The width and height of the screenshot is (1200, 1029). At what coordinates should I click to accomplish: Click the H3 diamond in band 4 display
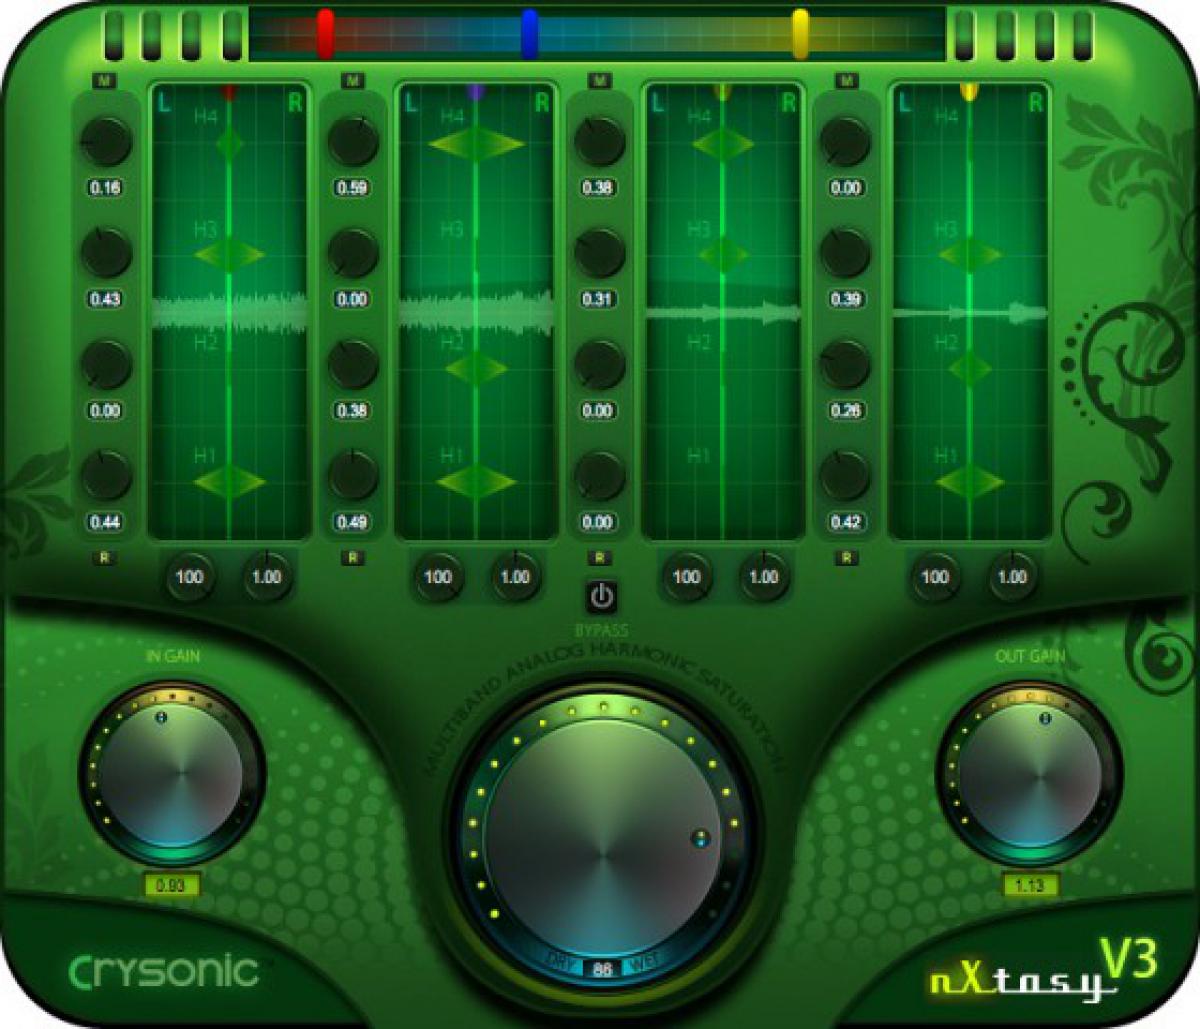coord(970,254)
